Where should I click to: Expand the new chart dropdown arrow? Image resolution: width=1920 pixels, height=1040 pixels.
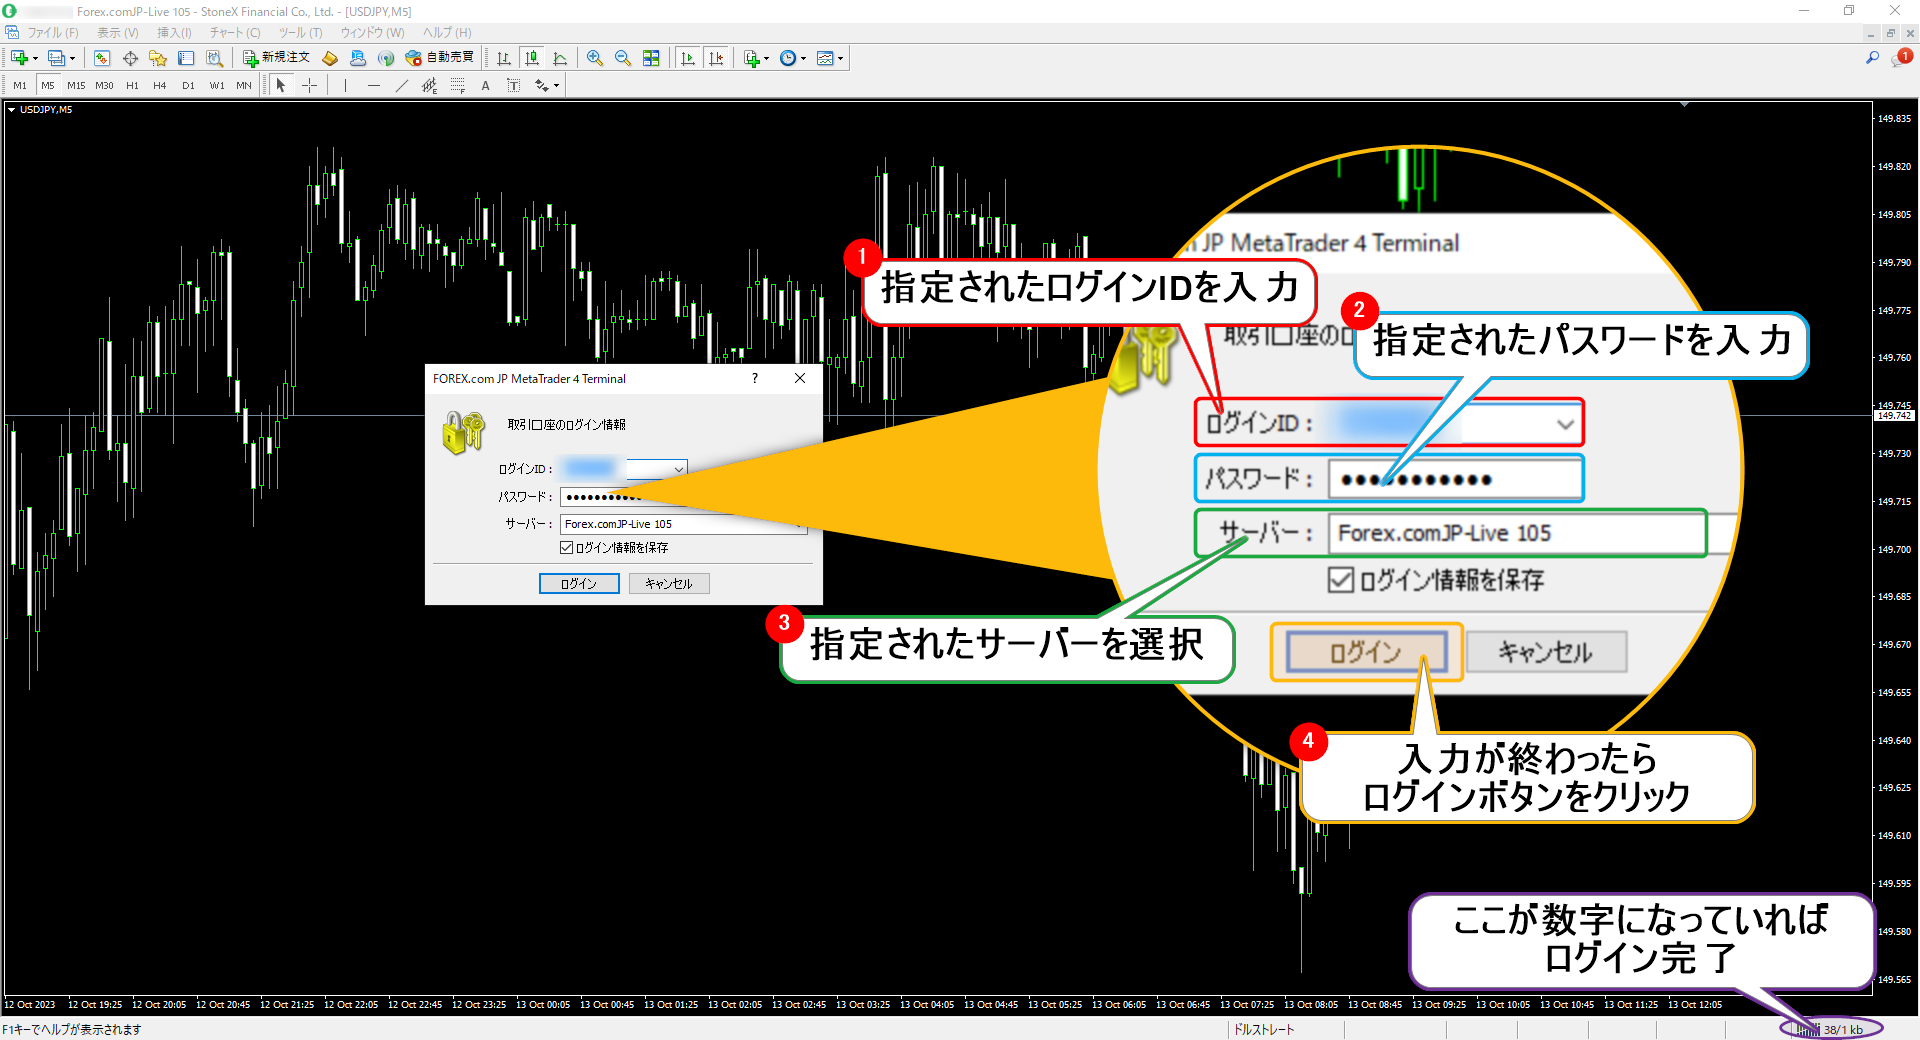(x=35, y=58)
